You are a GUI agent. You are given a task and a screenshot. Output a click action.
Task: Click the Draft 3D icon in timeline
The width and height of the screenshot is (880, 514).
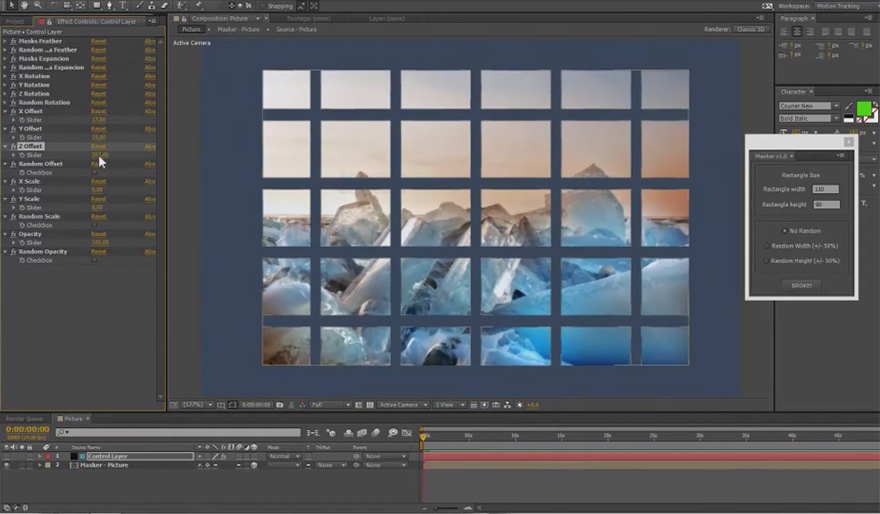(331, 433)
